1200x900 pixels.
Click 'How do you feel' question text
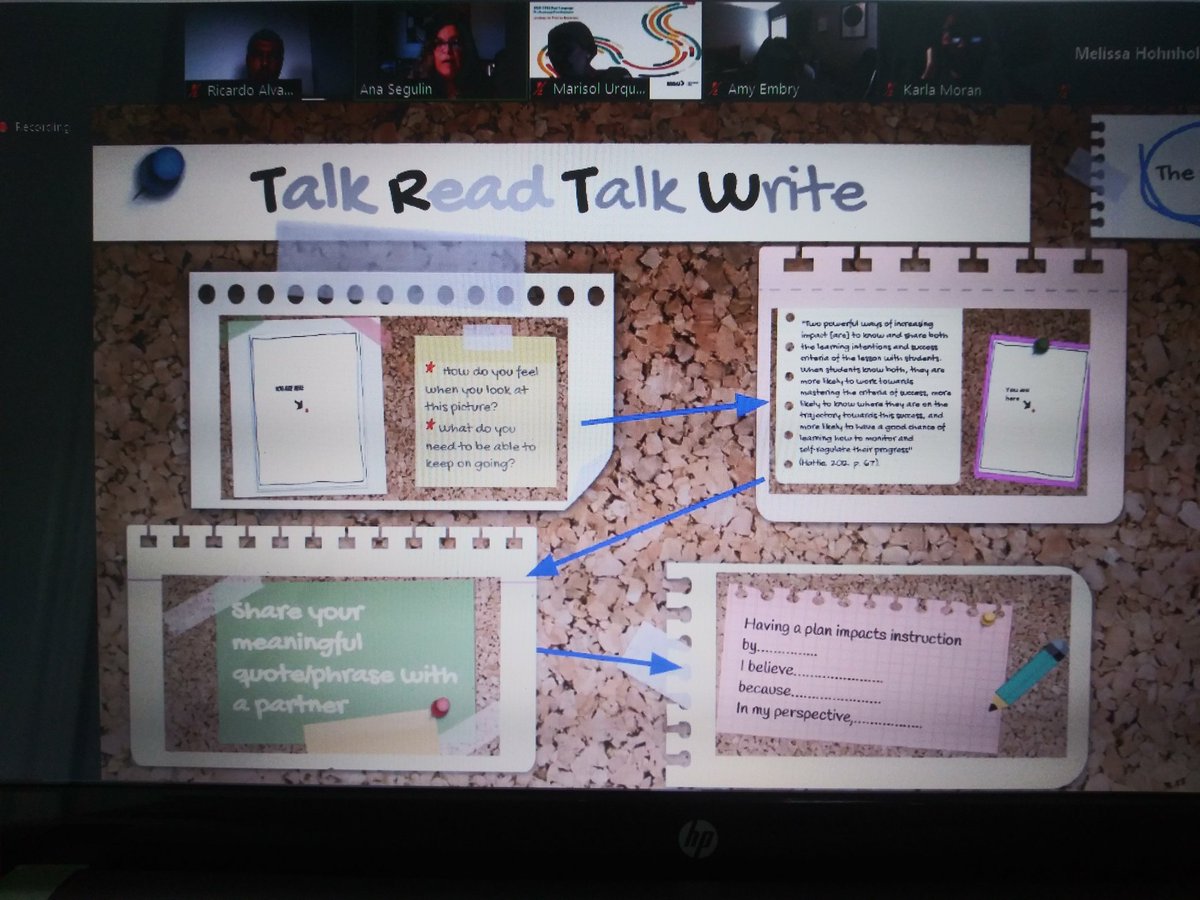(480, 391)
